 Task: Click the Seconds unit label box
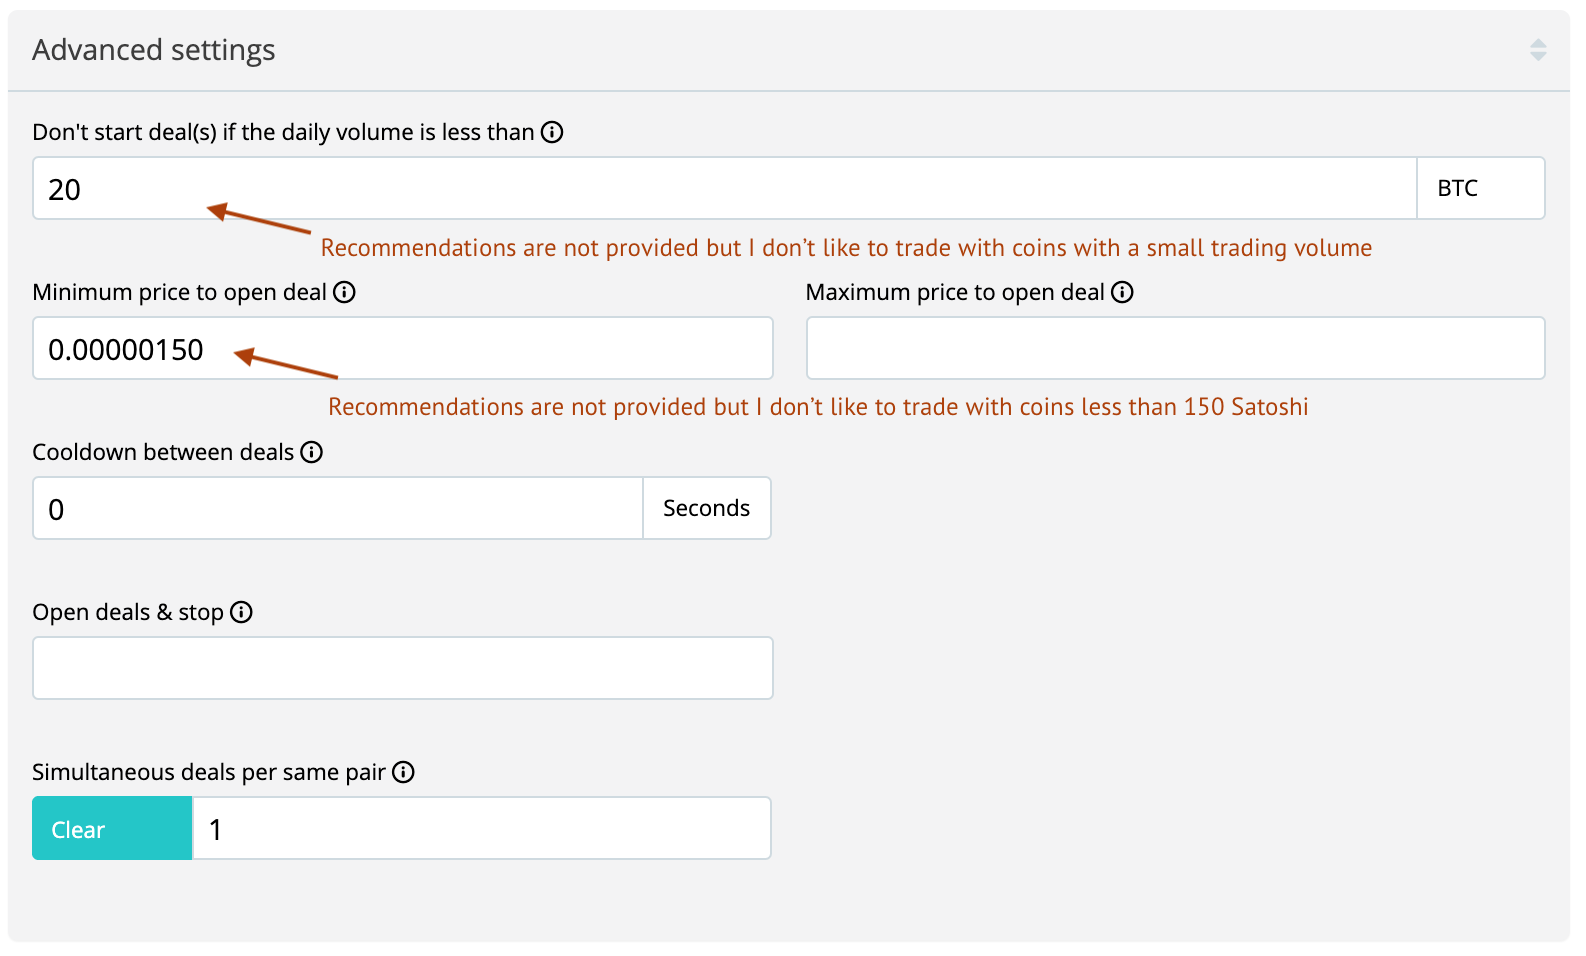coord(706,509)
